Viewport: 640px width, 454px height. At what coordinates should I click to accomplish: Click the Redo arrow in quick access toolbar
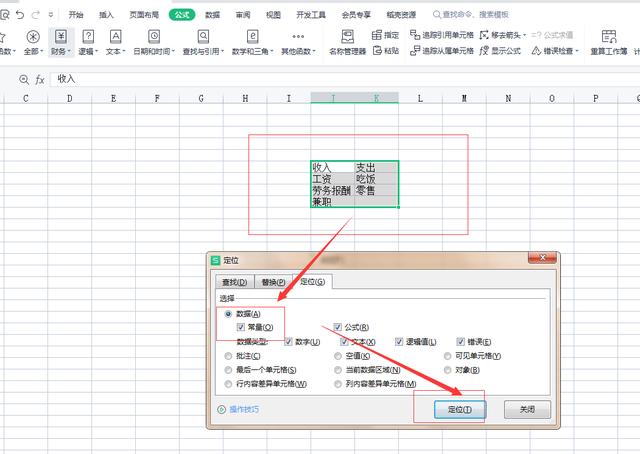(36, 15)
